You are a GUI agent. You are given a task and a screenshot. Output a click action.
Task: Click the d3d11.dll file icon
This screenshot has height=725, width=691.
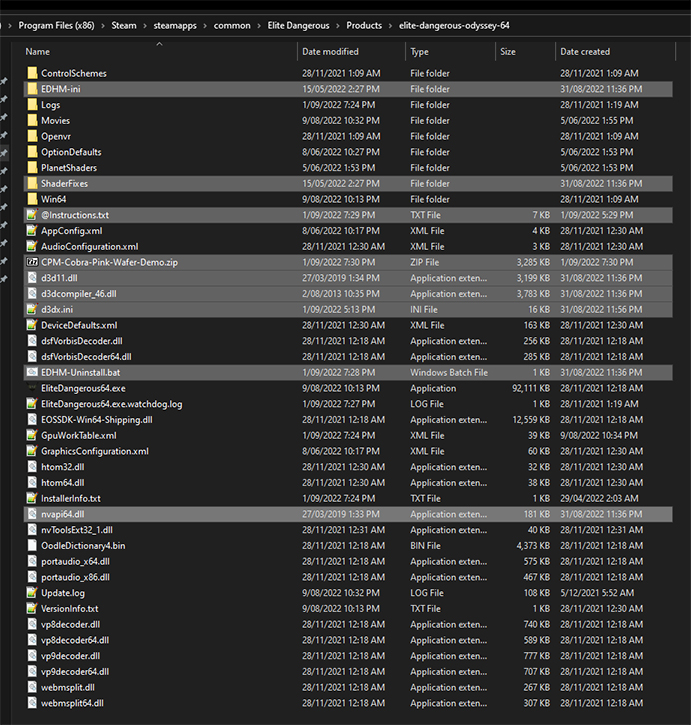(x=32, y=278)
